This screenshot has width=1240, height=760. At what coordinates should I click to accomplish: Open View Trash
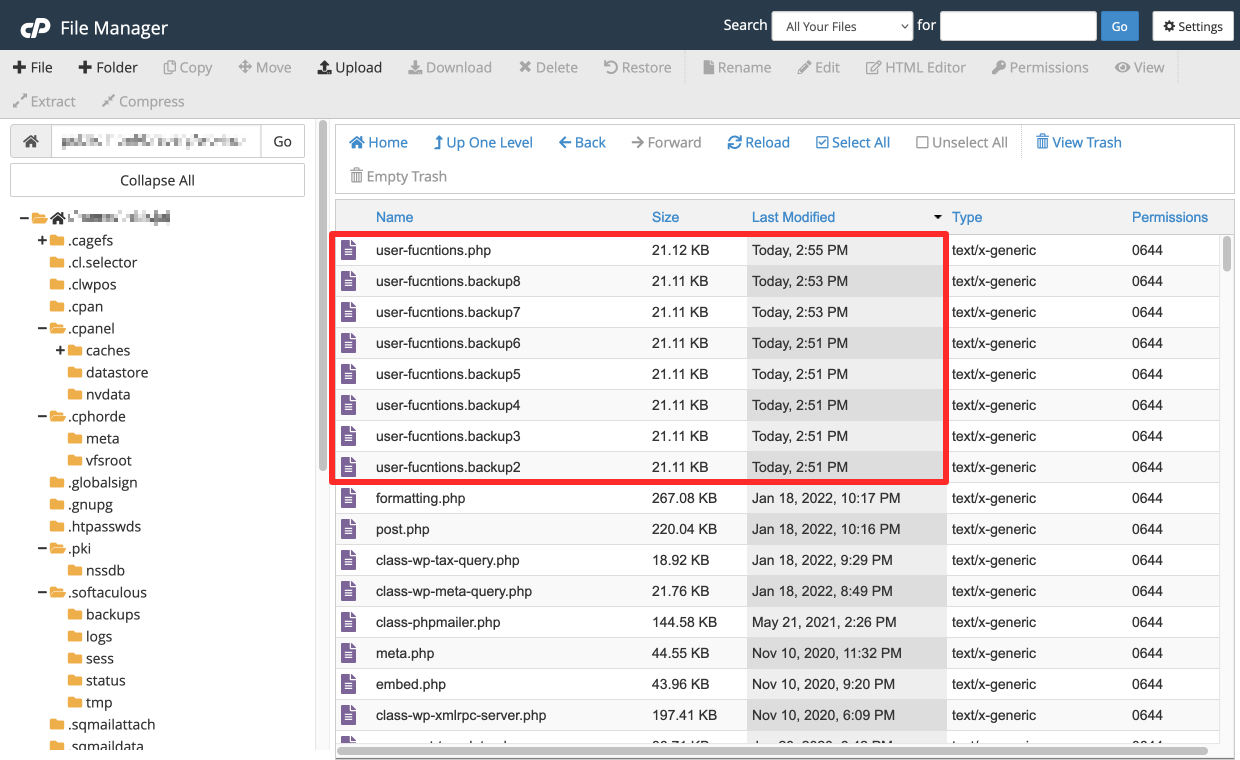tap(1078, 142)
